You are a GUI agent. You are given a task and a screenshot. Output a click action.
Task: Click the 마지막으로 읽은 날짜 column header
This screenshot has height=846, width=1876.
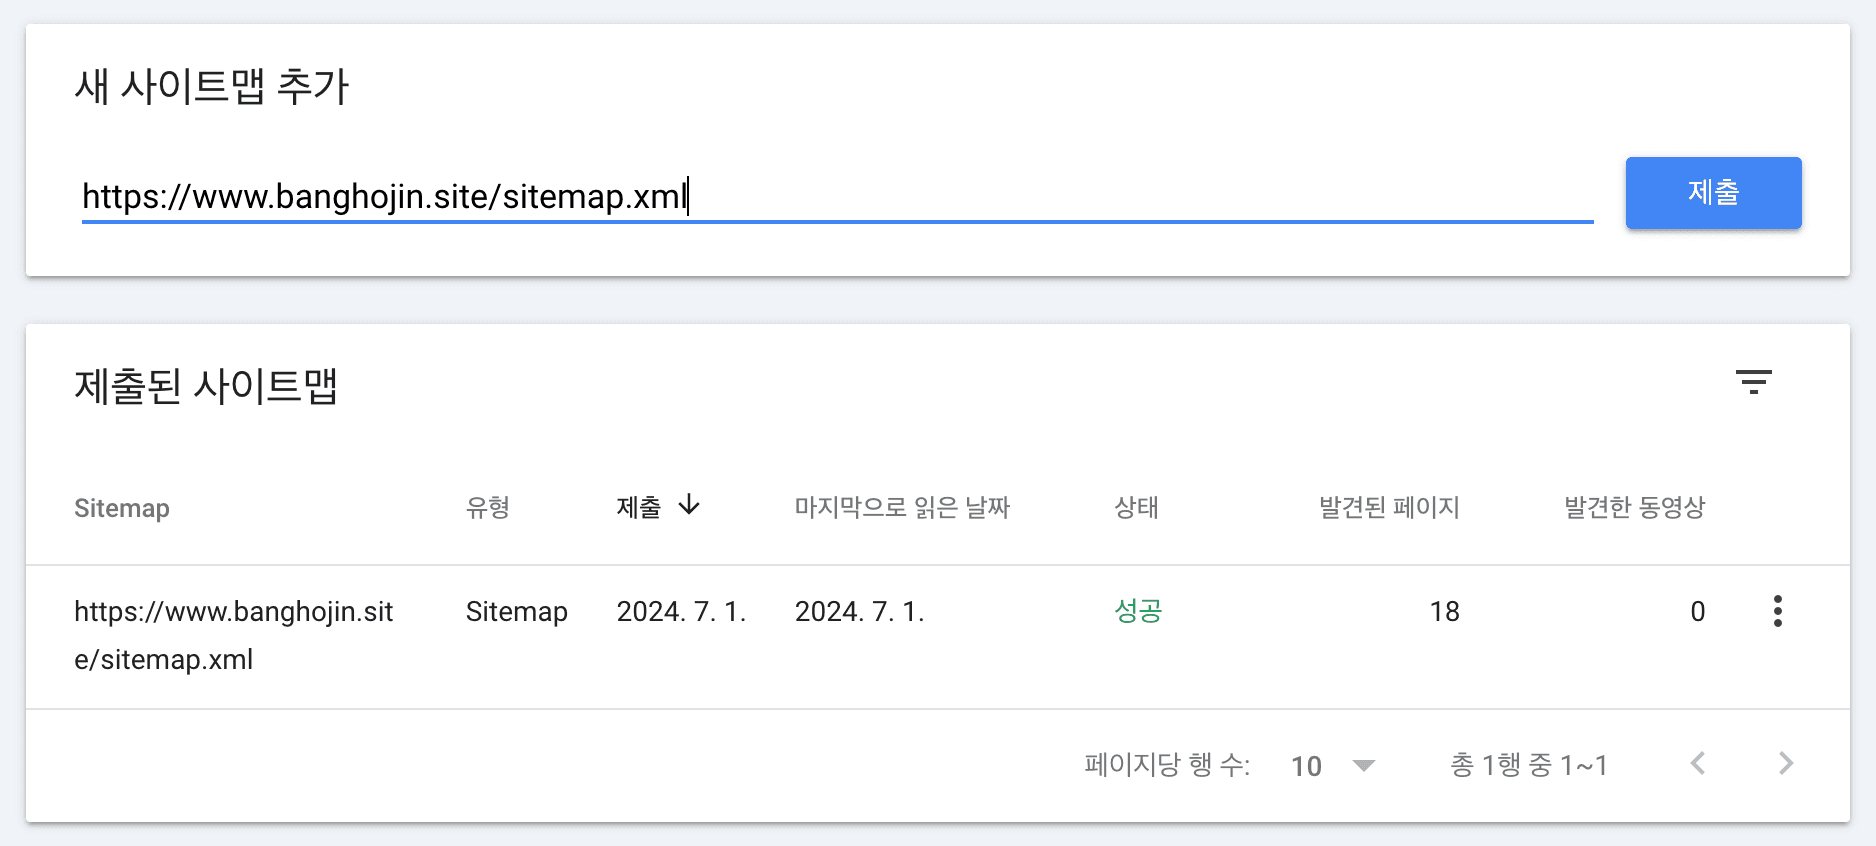(902, 508)
